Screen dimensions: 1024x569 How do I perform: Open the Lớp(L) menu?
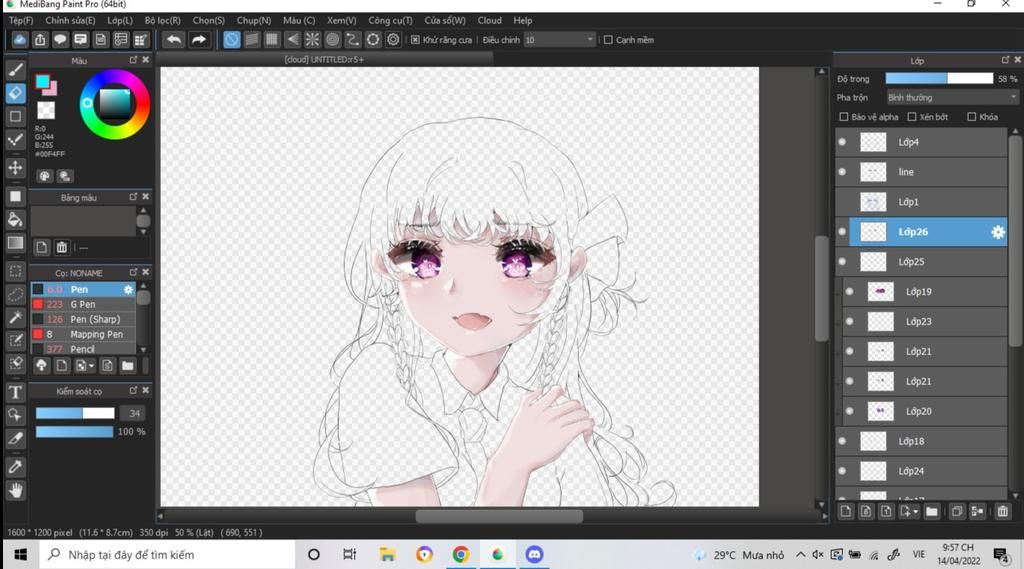point(120,20)
